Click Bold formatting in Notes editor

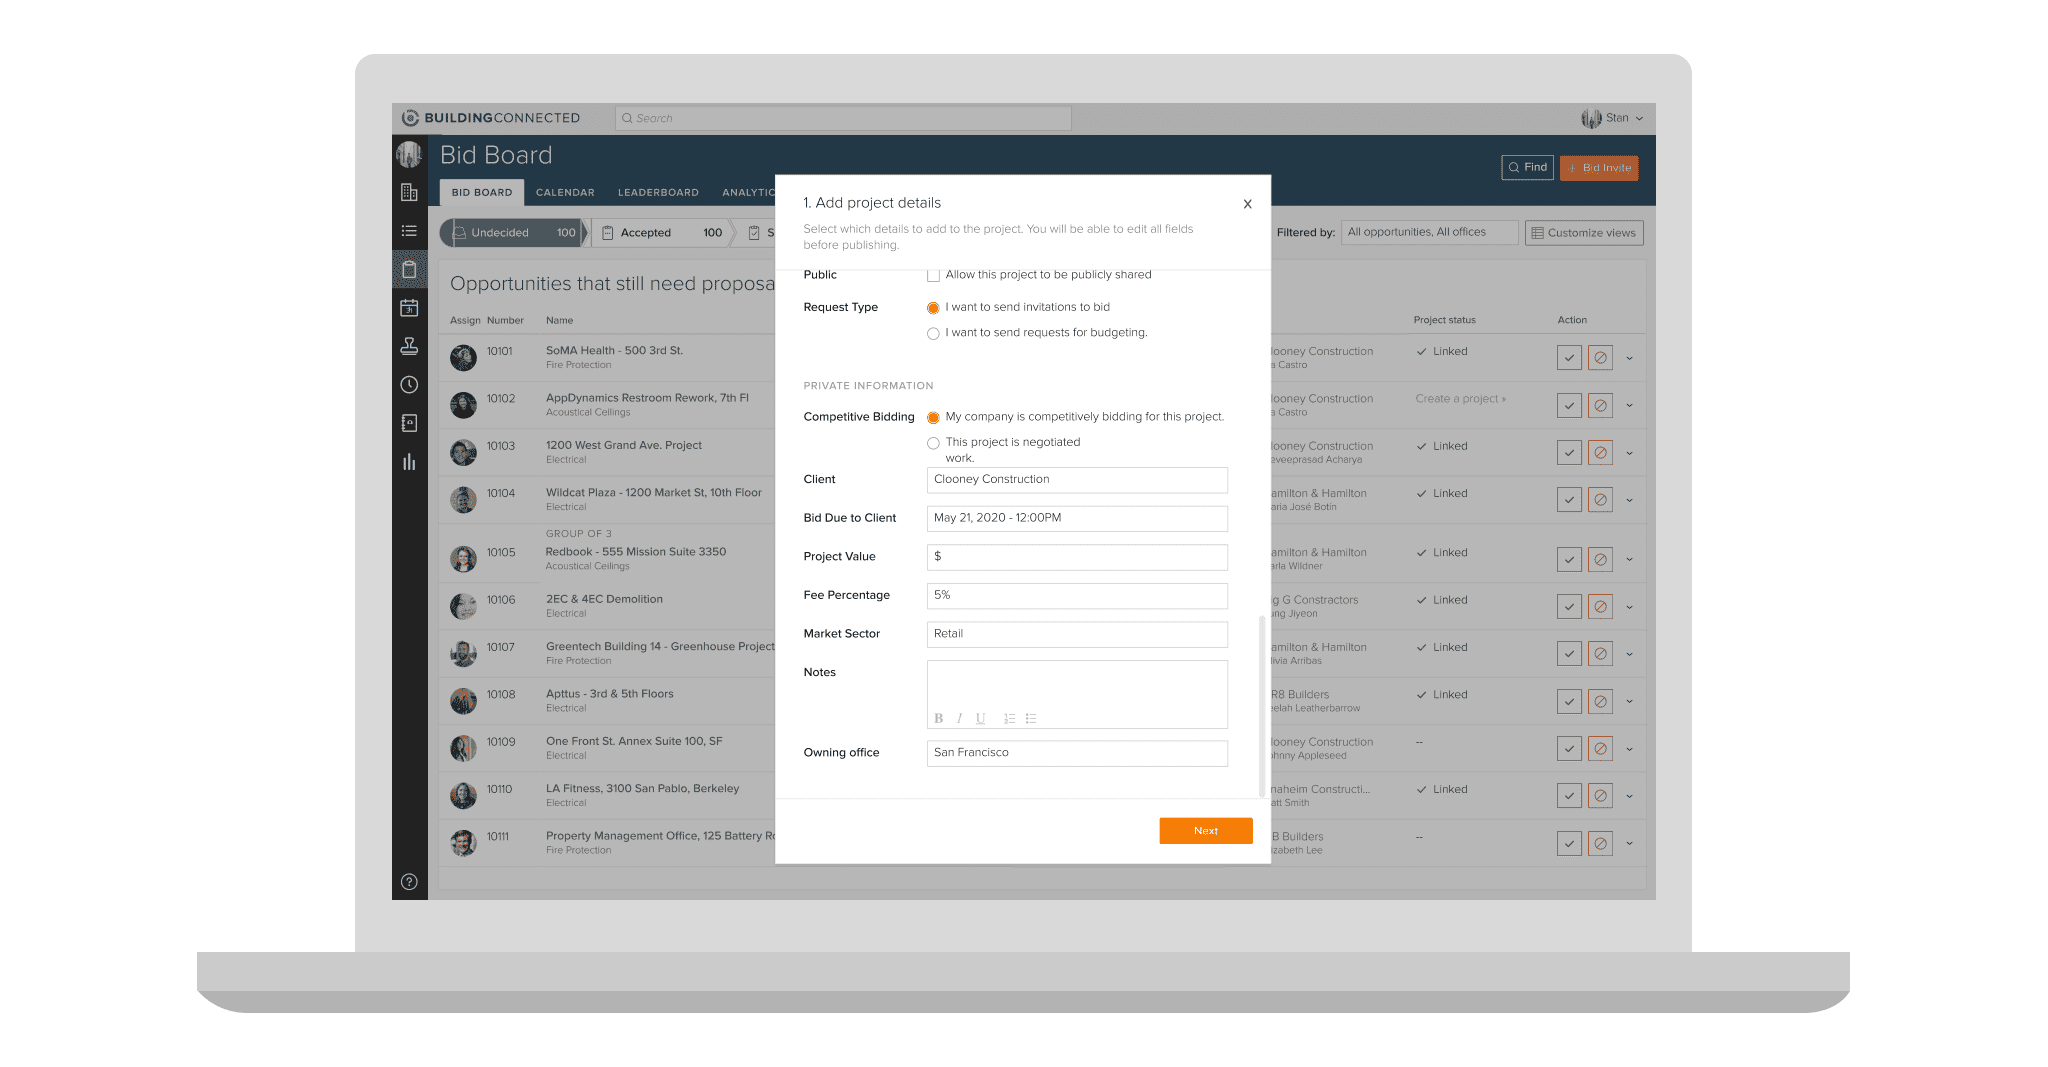pos(939,718)
